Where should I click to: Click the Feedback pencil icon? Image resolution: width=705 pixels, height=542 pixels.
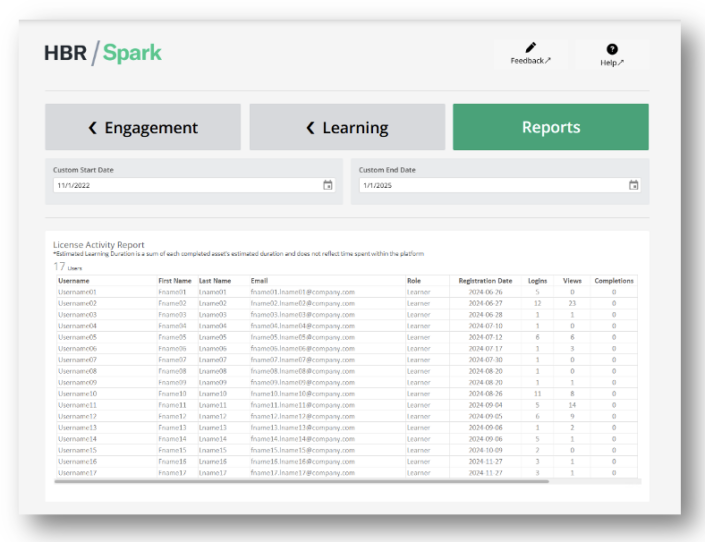[531, 48]
